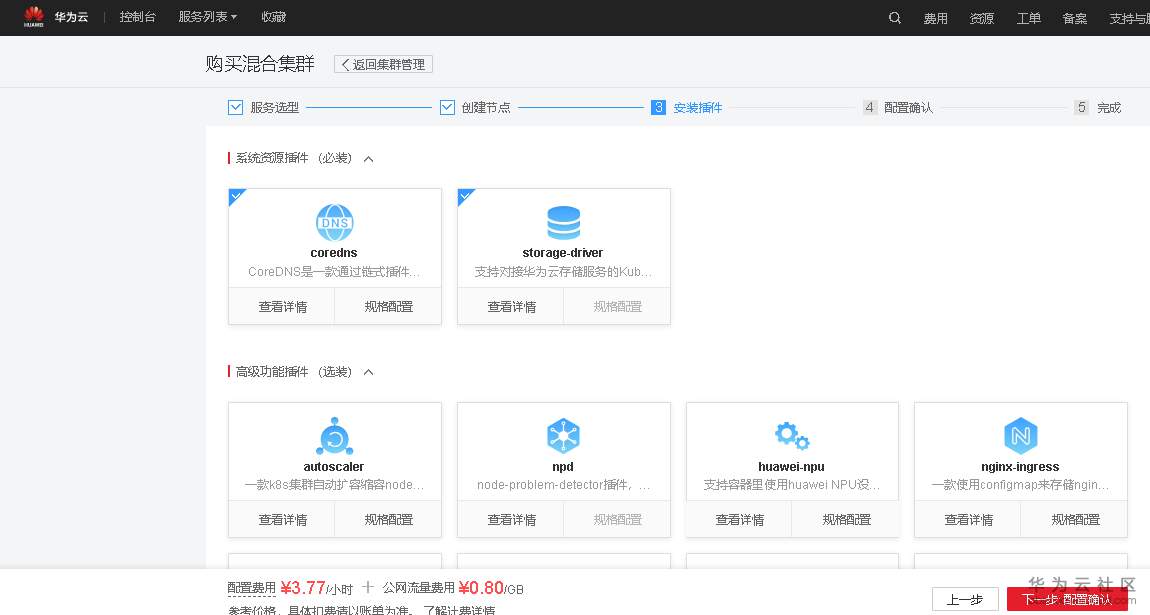
Task: Open the 备案 menu
Action: click(1074, 18)
